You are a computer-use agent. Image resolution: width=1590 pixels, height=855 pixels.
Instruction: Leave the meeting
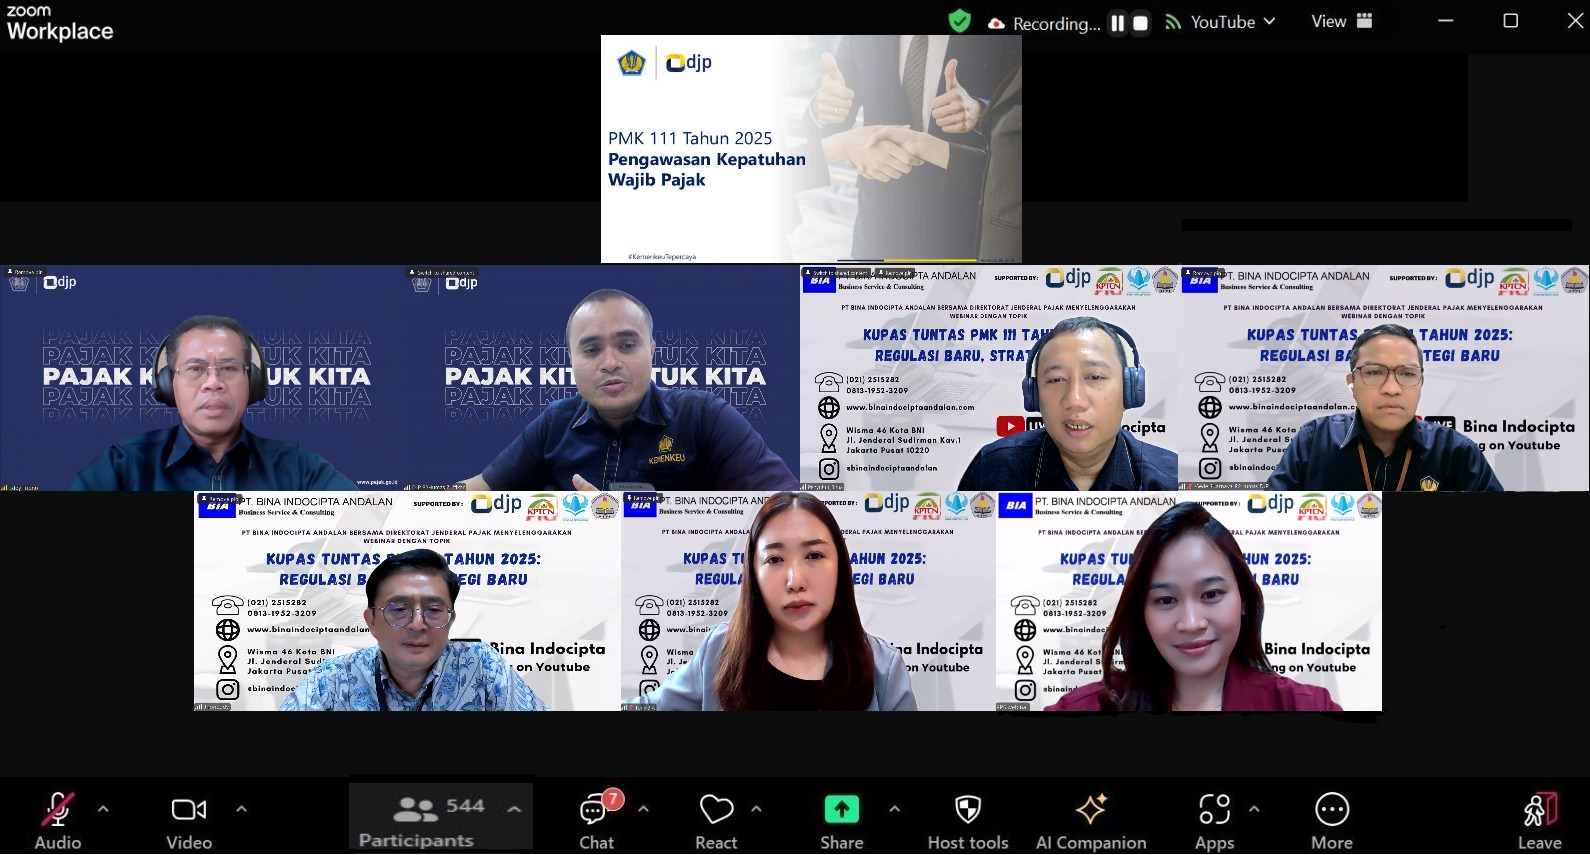(1539, 819)
